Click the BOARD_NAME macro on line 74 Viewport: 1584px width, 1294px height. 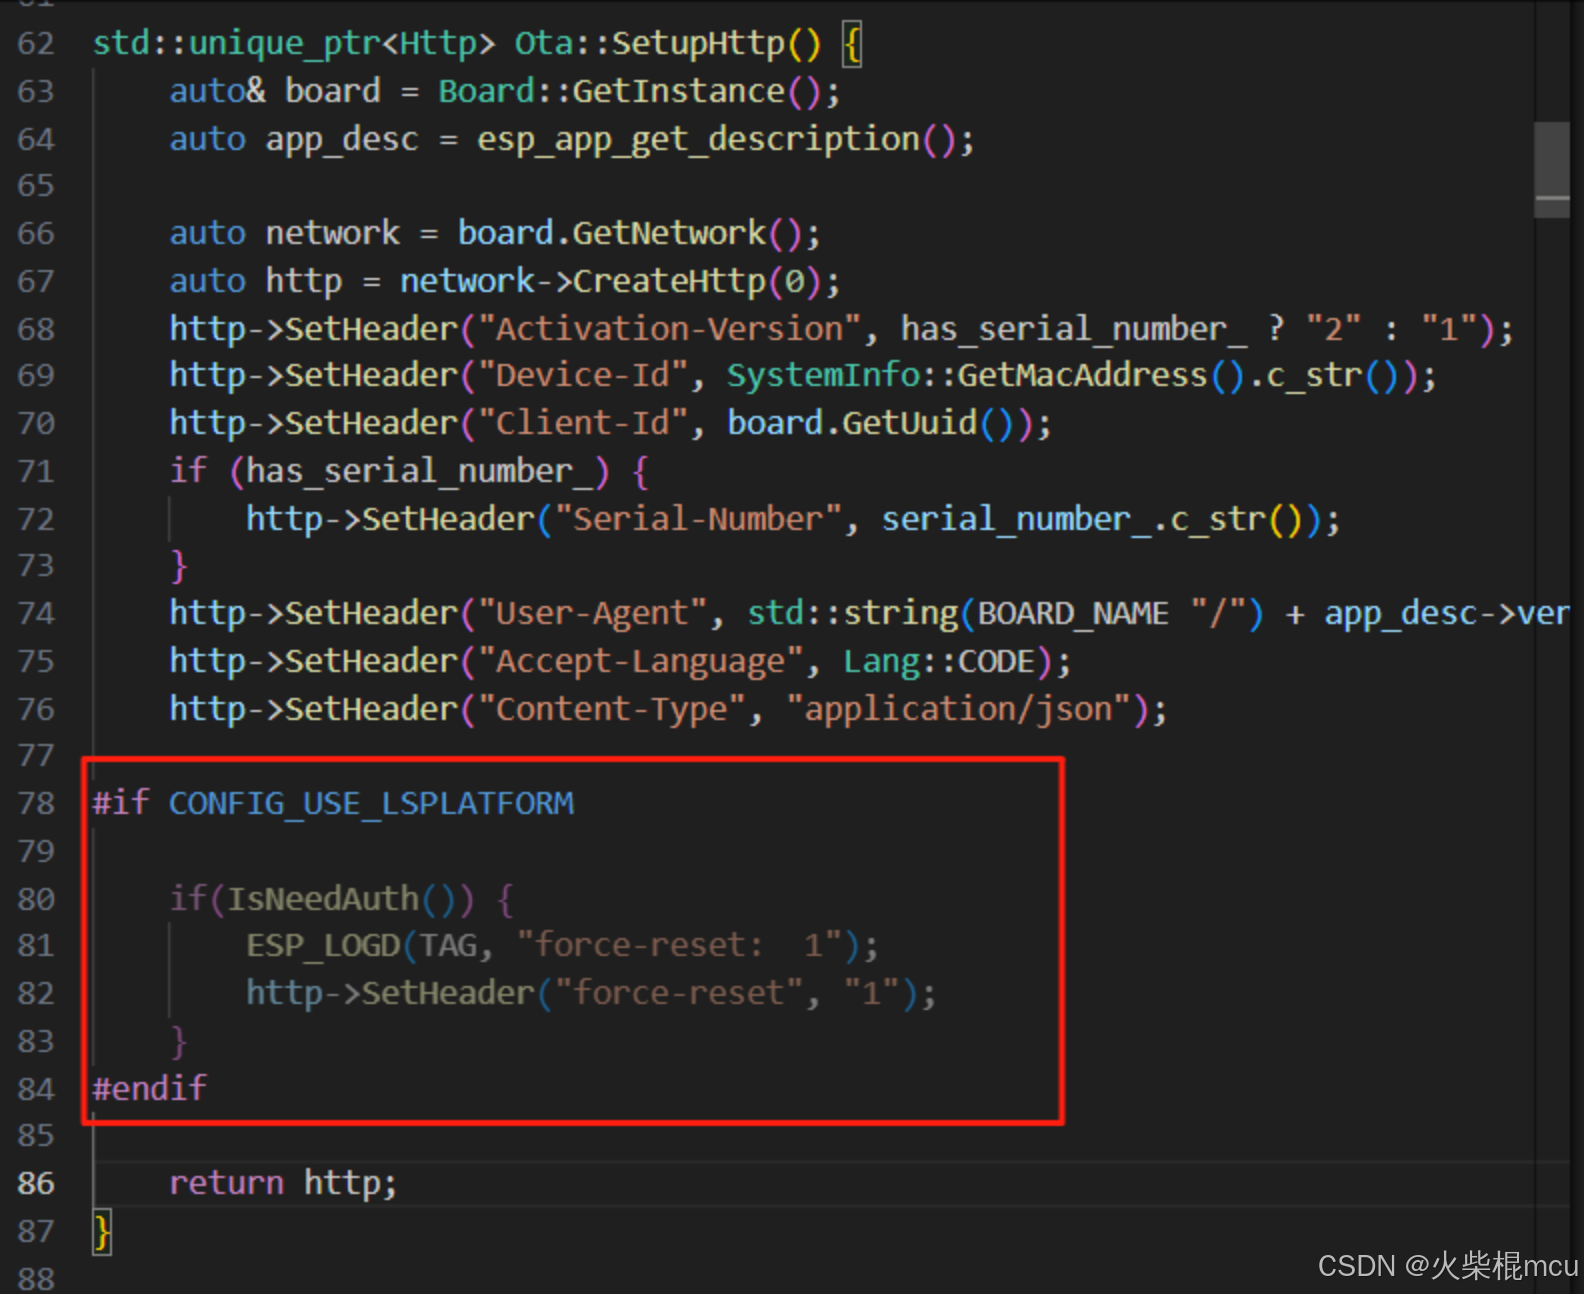1073,614
